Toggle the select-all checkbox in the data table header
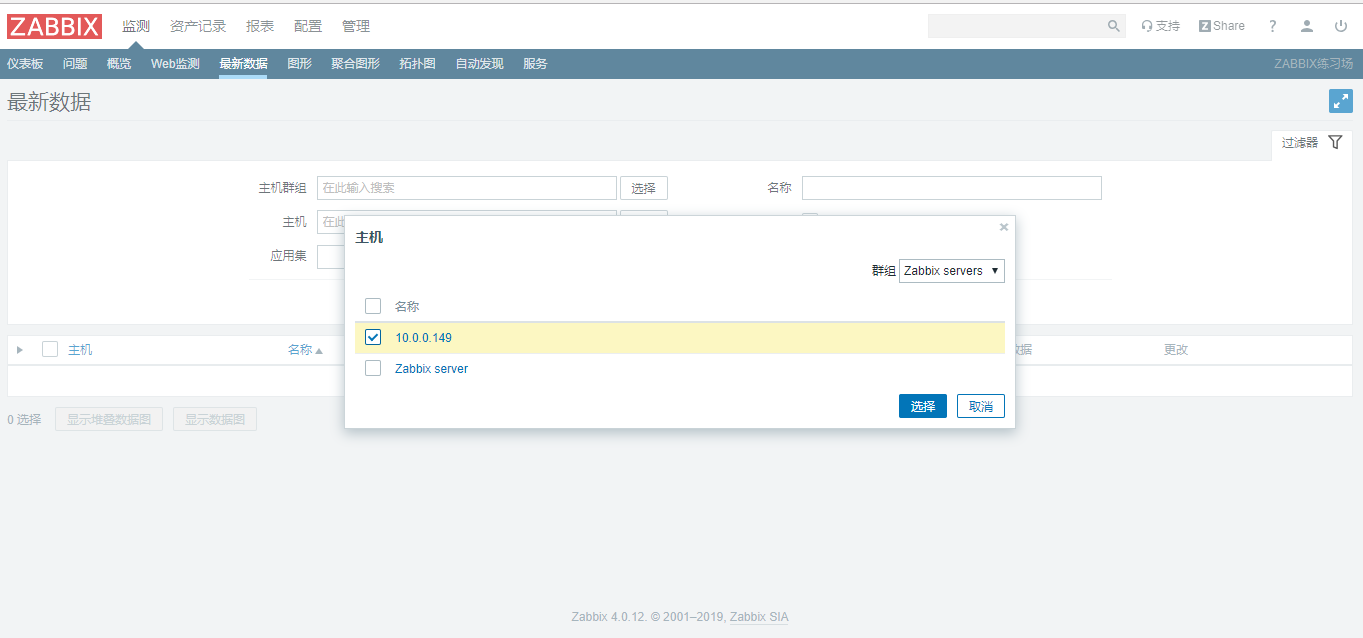 50,349
